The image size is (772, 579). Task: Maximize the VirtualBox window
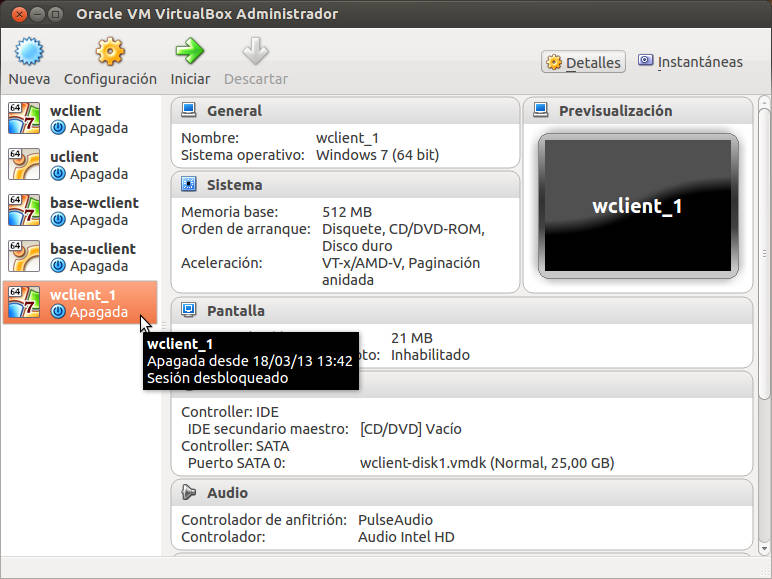click(56, 14)
